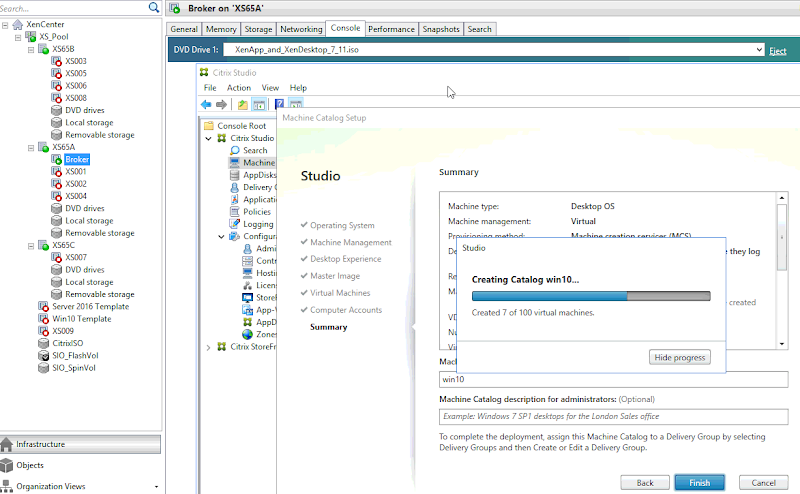Screen dimensions: 800x494
Task: Open Local storage under XS65C
Action: [x=89, y=282]
